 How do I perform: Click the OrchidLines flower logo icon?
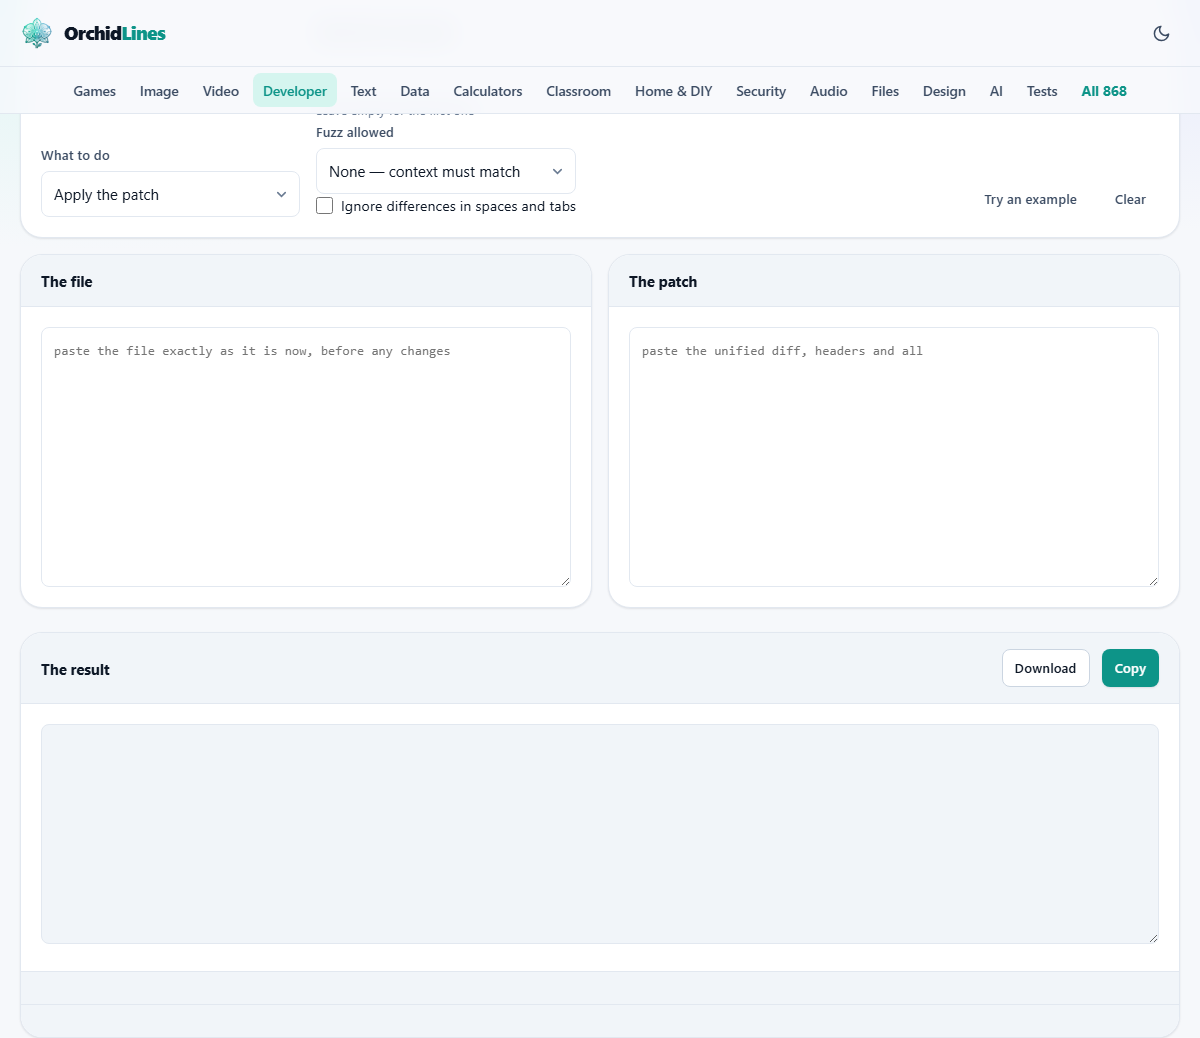click(37, 33)
